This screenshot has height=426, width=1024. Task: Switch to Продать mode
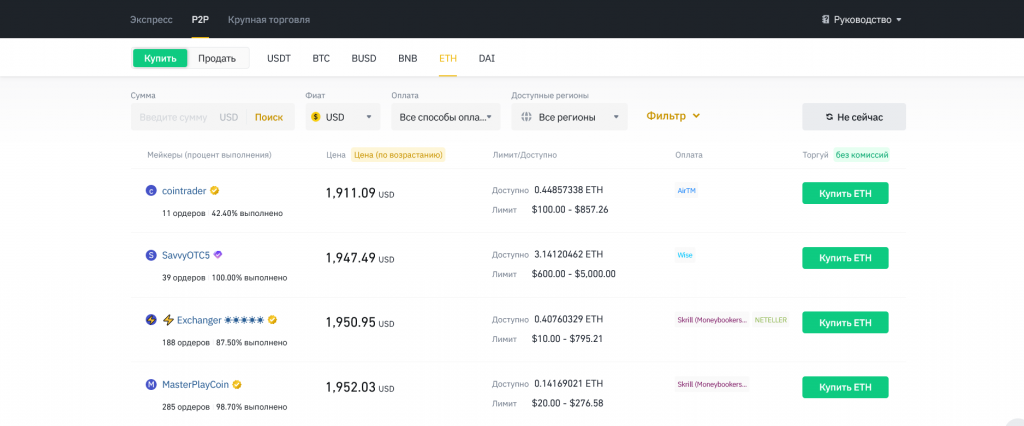point(217,58)
